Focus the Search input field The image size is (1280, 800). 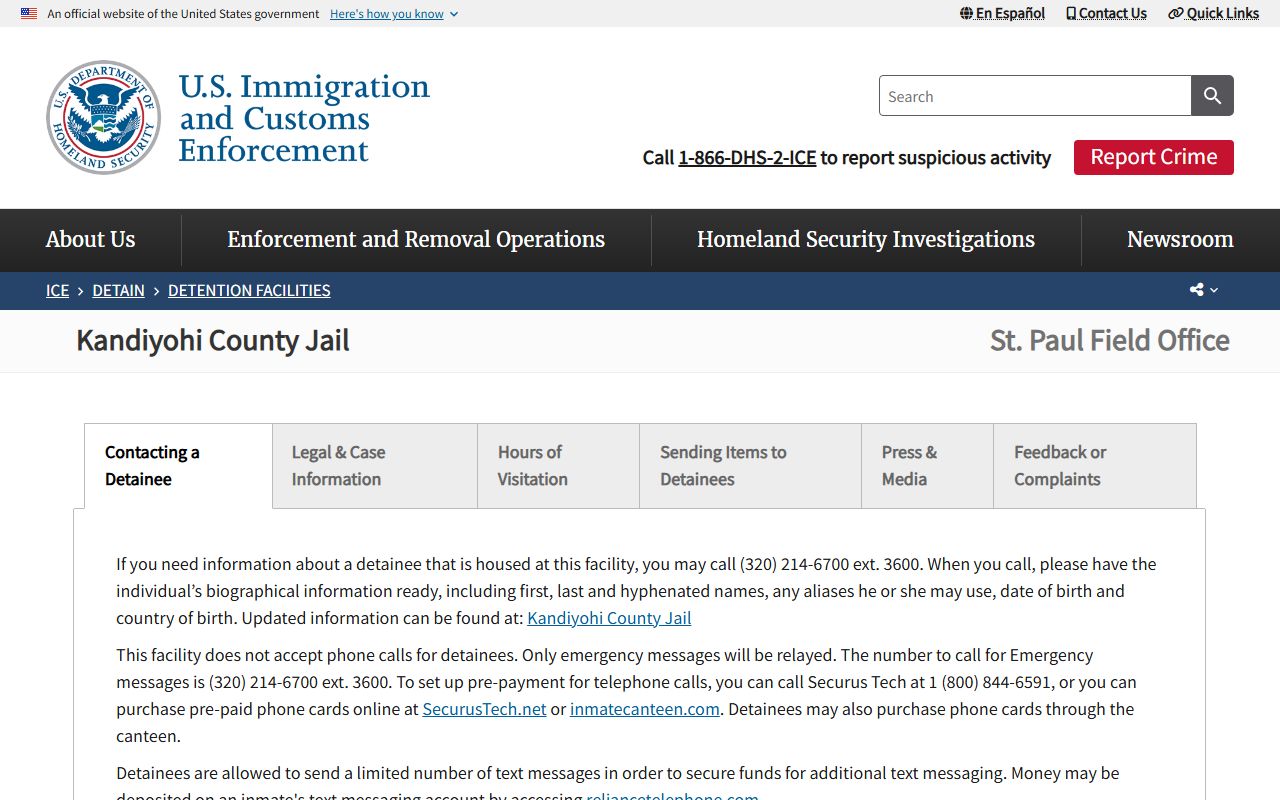click(1034, 96)
